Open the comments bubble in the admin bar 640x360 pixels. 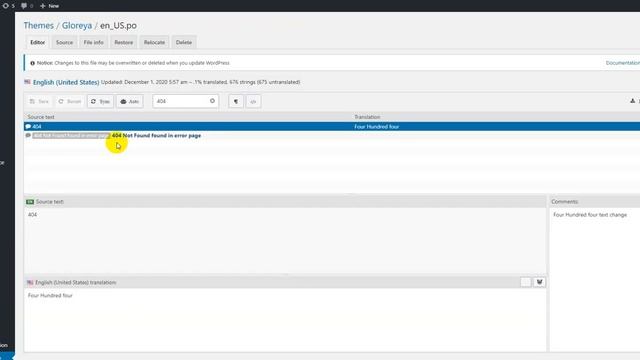[x=27, y=6]
